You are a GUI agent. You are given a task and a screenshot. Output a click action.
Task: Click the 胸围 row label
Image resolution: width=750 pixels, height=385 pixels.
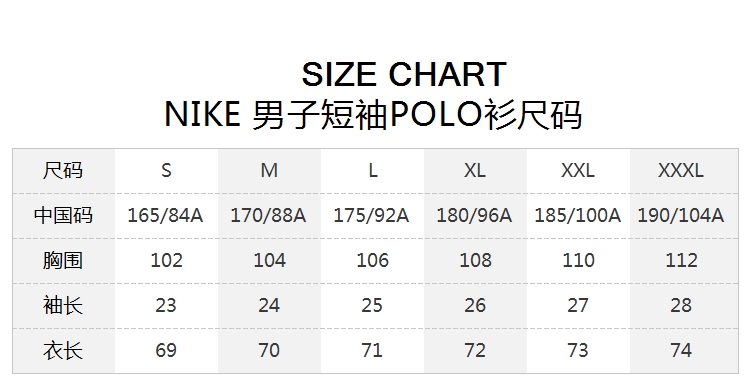63,260
